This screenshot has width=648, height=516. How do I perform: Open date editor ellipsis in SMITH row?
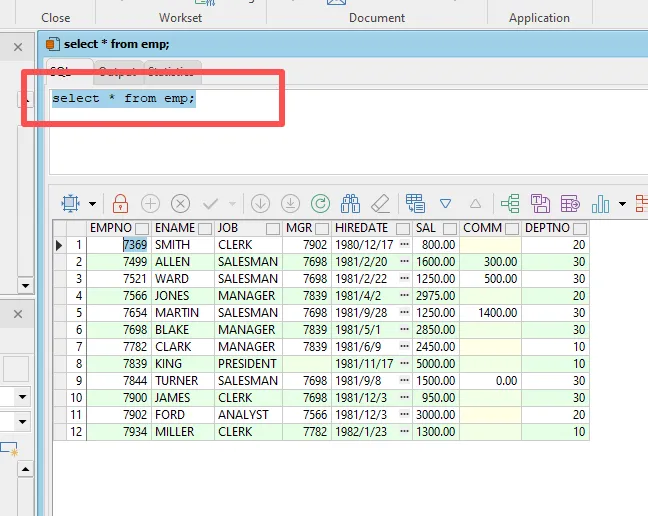pos(405,244)
